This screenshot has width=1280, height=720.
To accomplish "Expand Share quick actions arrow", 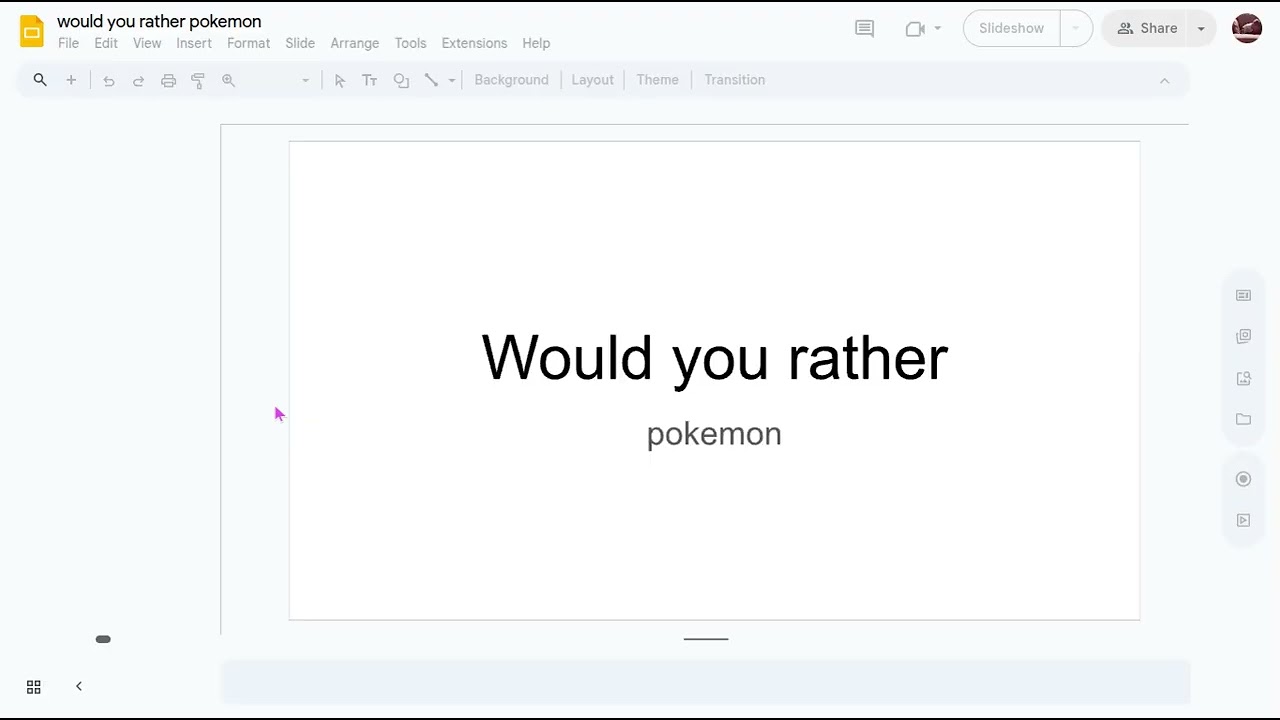I will pos(1201,28).
